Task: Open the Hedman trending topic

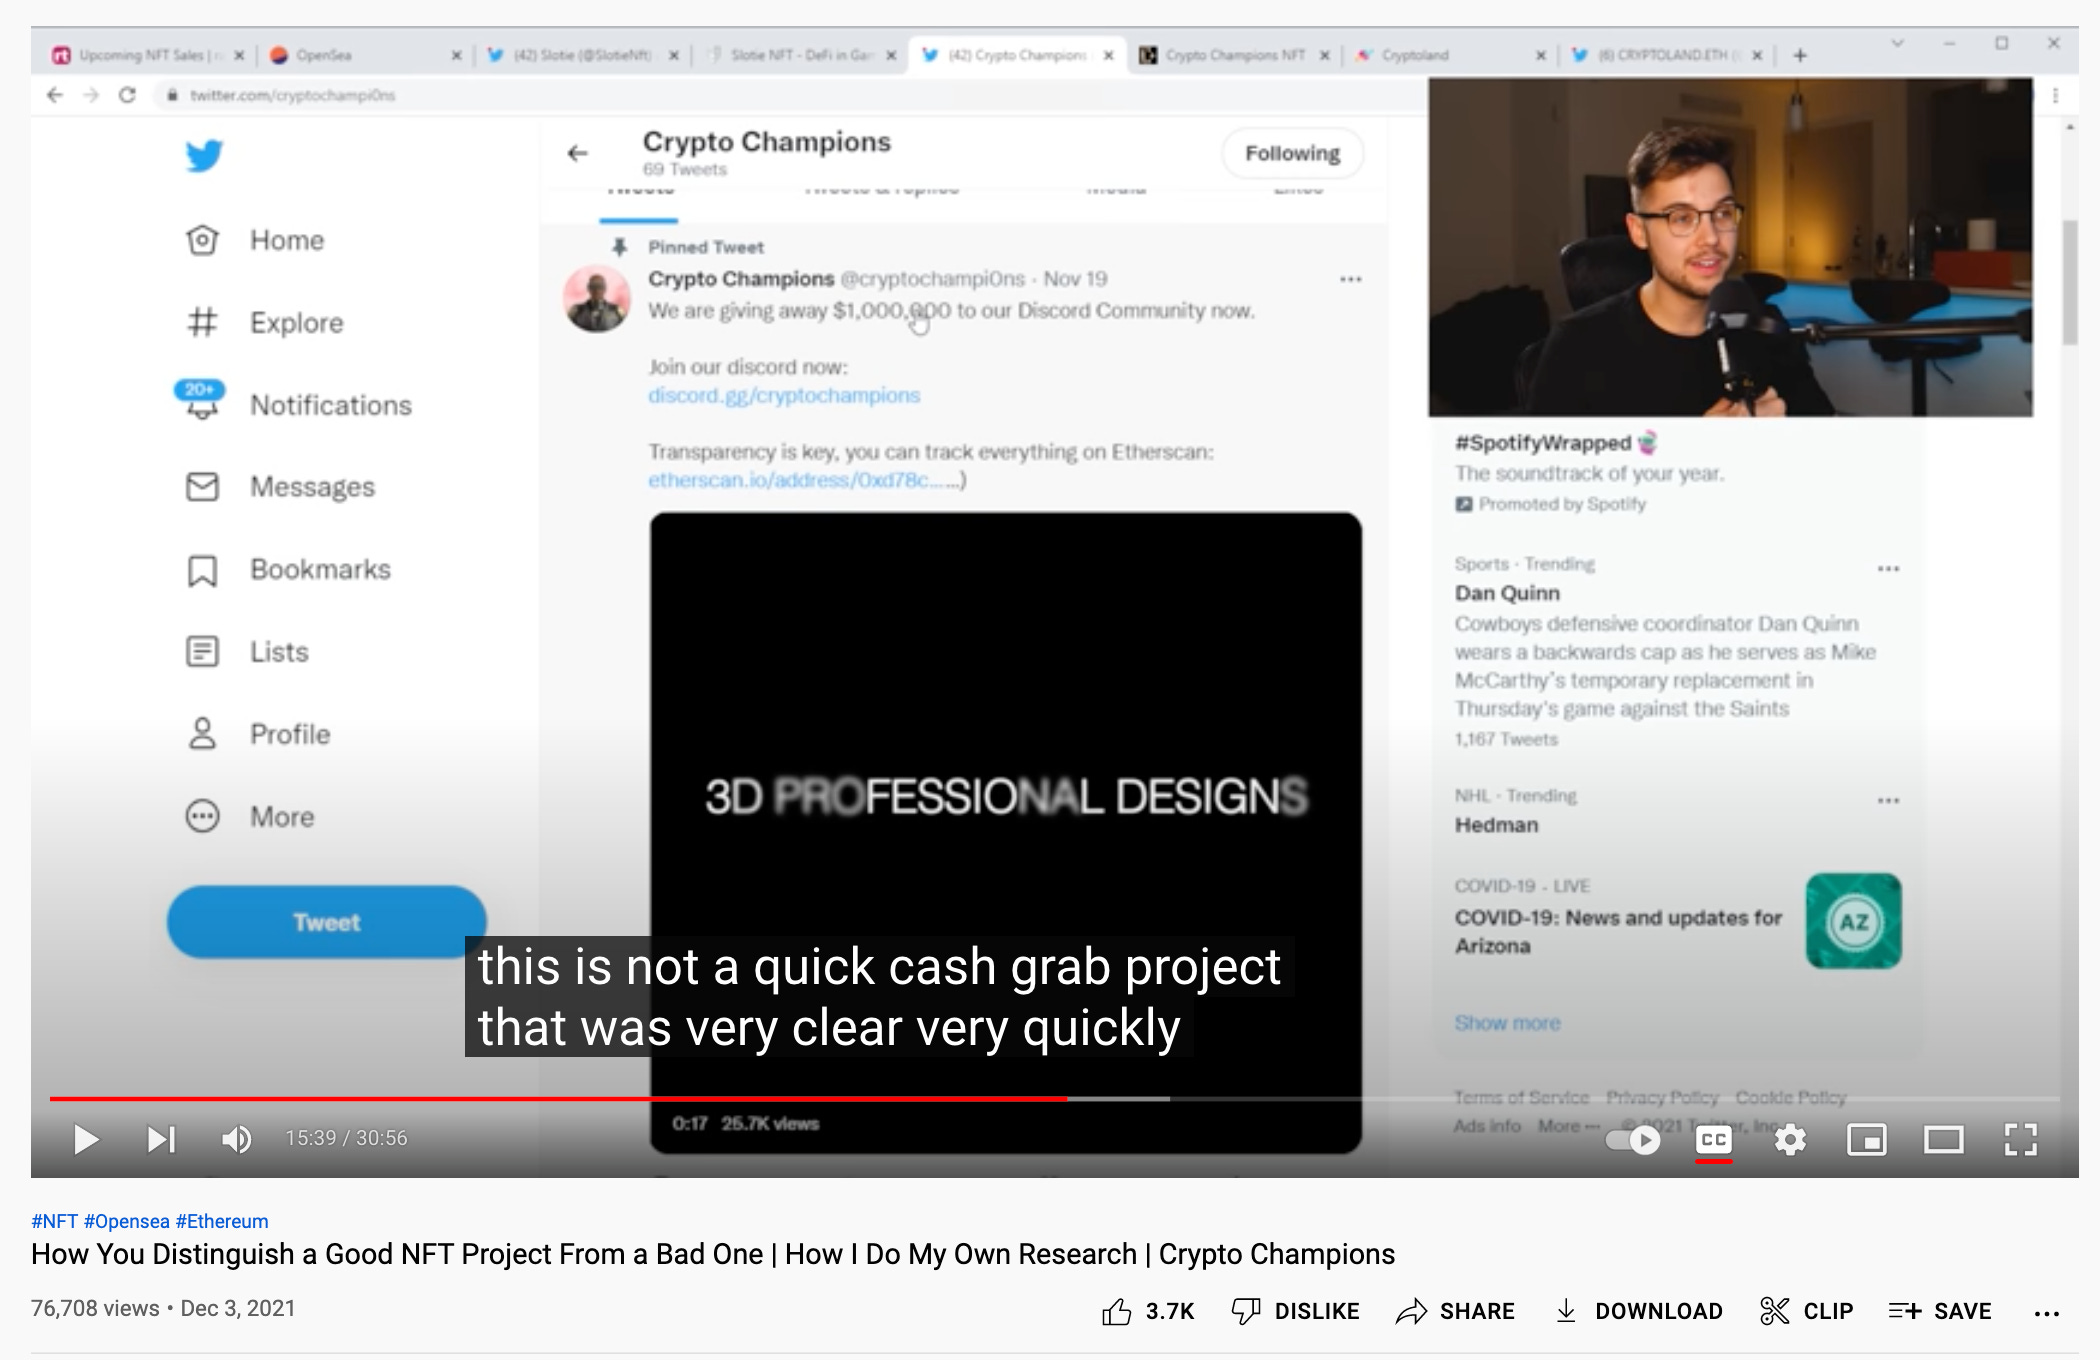Action: coord(1496,825)
